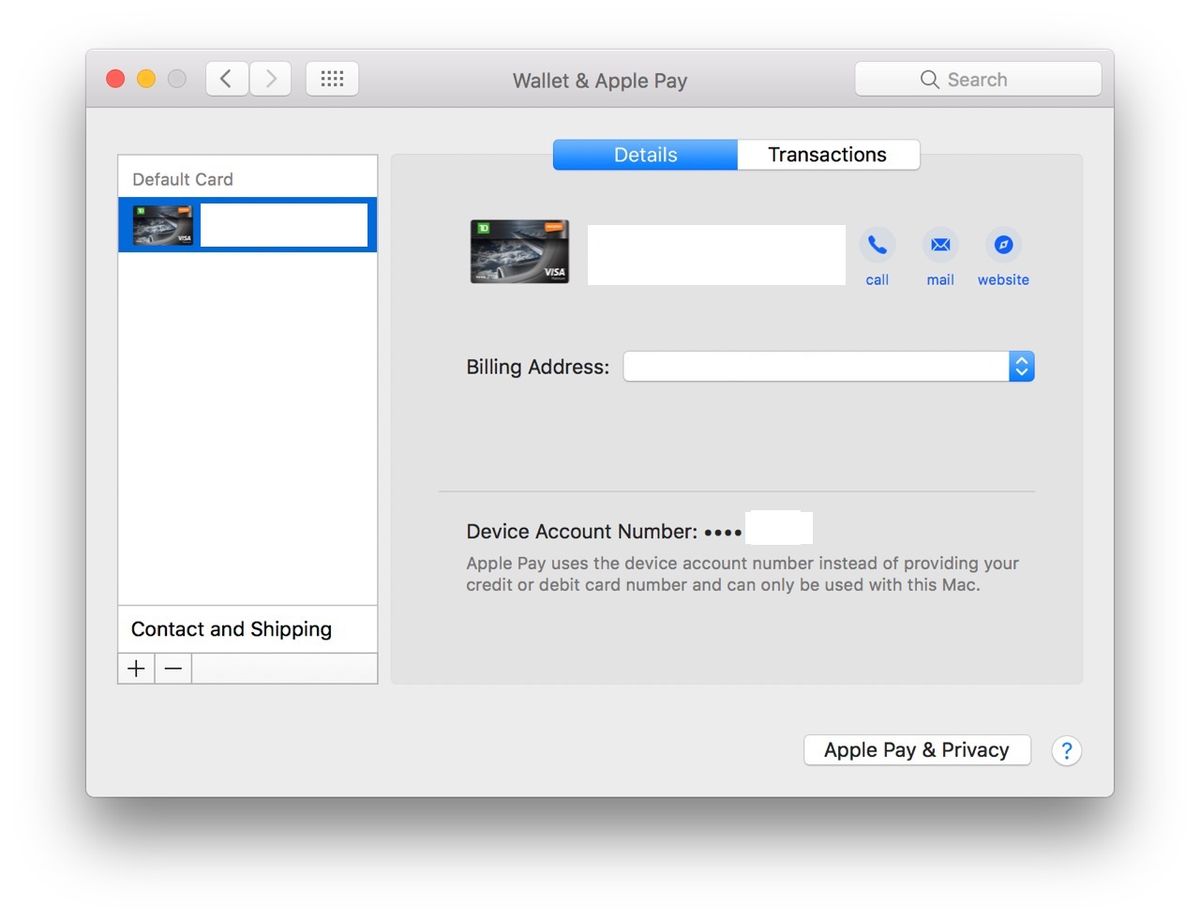
Task: Select the Details tab
Action: 645,154
